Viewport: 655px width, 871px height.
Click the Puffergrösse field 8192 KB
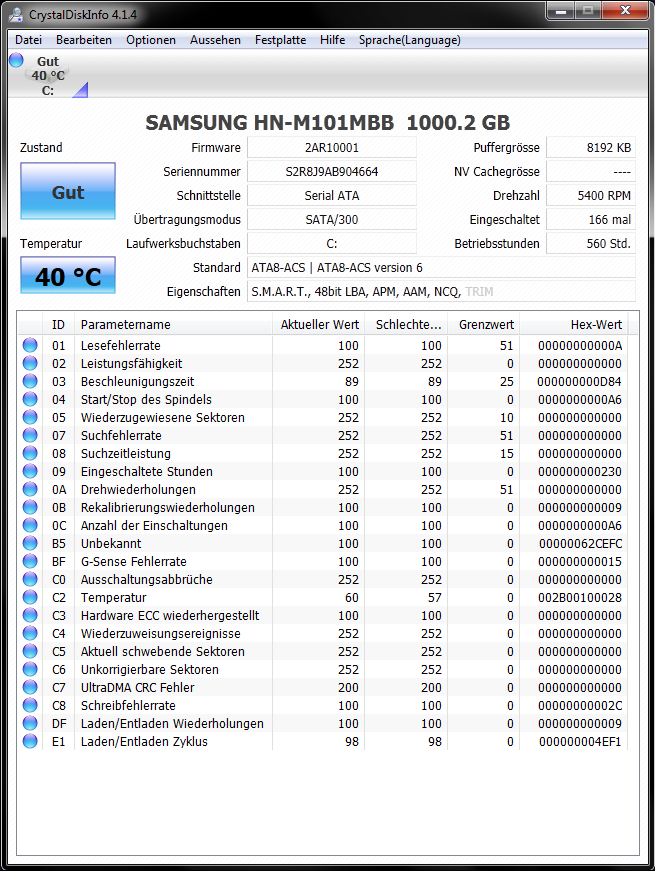pos(591,148)
